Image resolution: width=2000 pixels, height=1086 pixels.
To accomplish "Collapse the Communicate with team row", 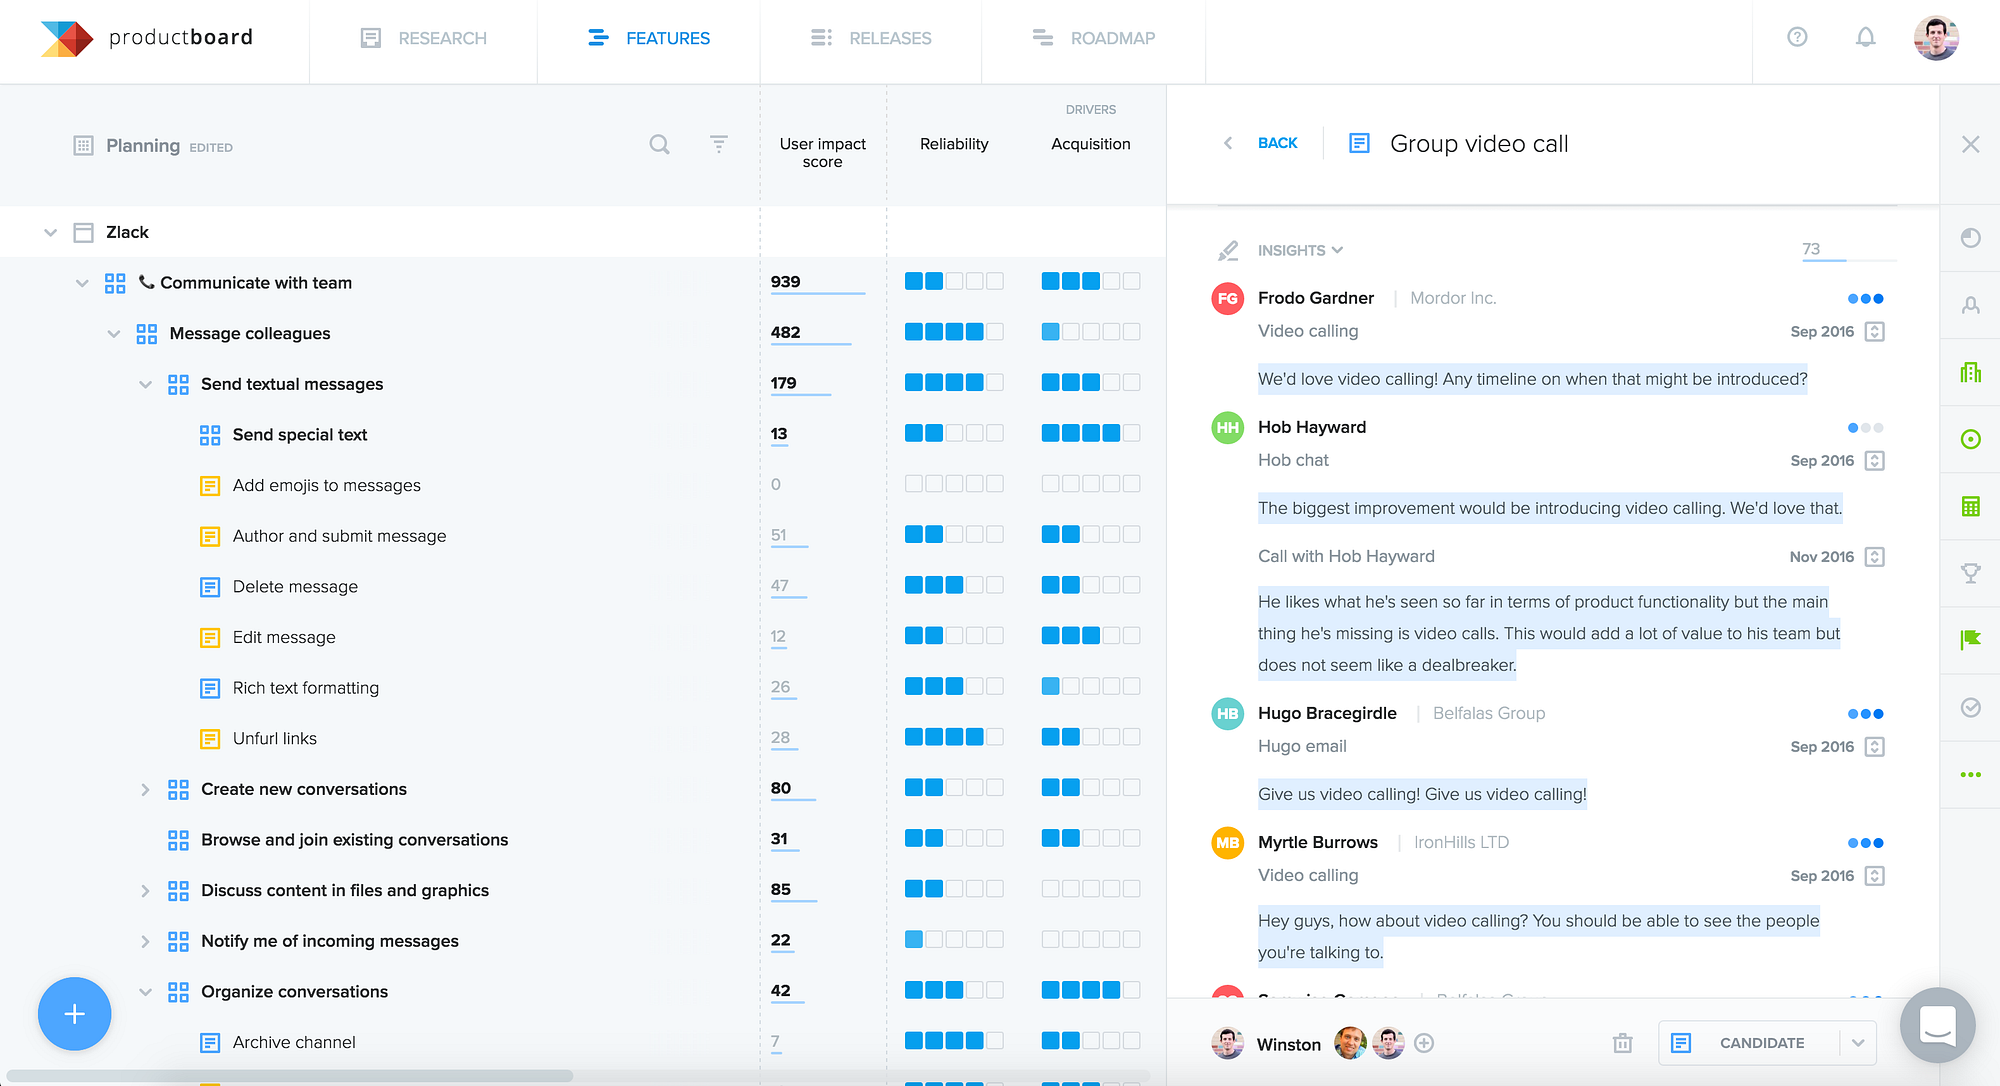I will 82,283.
